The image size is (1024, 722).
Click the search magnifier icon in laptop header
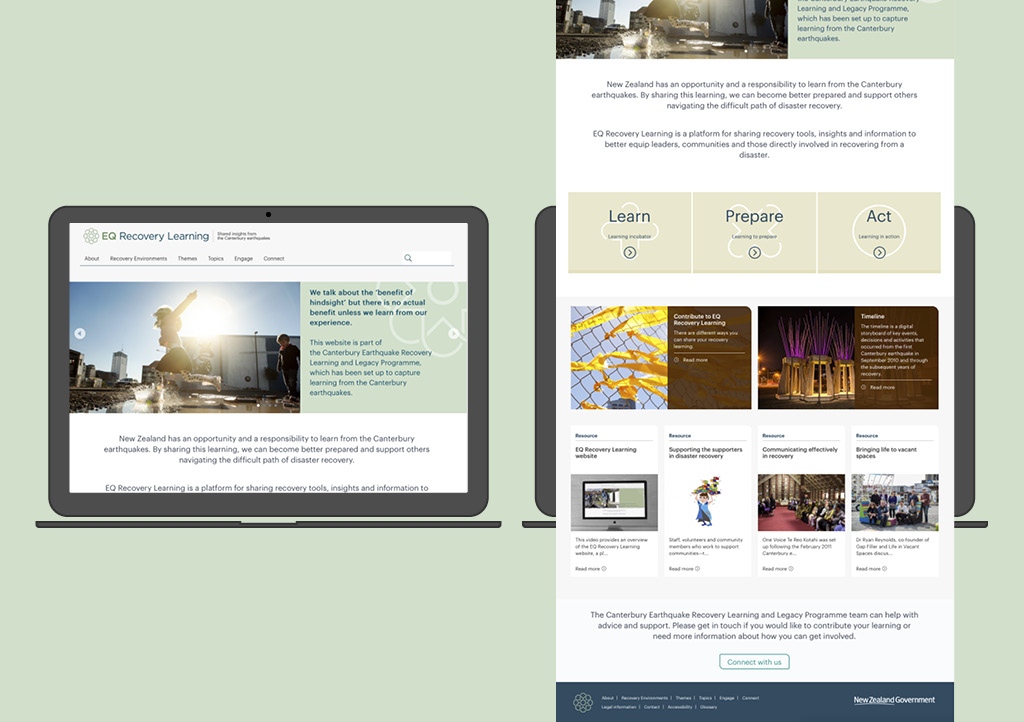pos(408,258)
